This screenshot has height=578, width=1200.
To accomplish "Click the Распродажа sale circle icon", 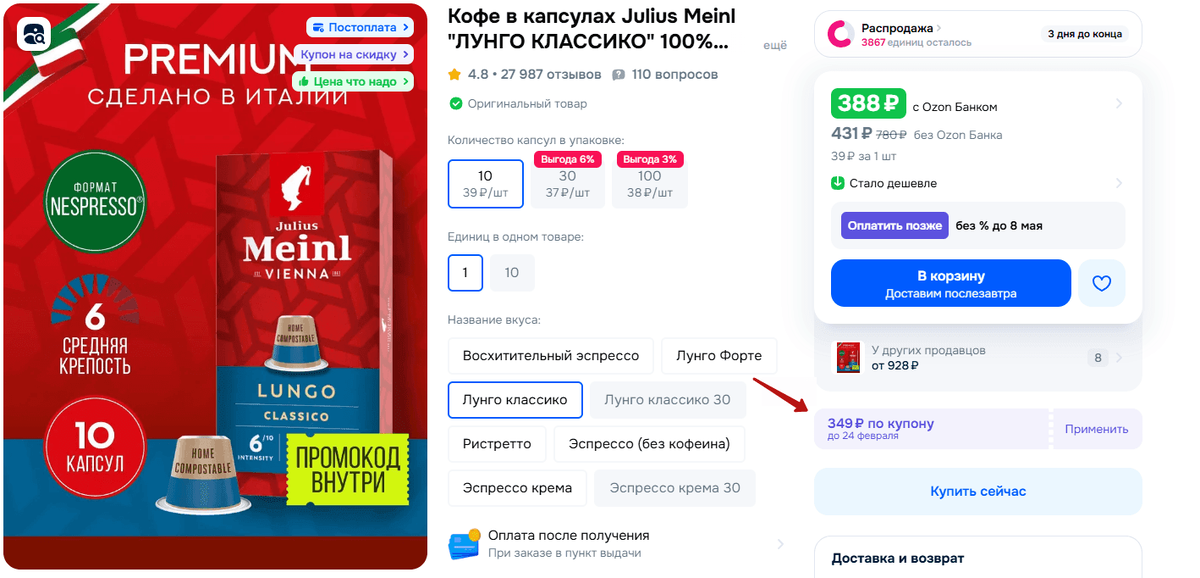I will [841, 34].
